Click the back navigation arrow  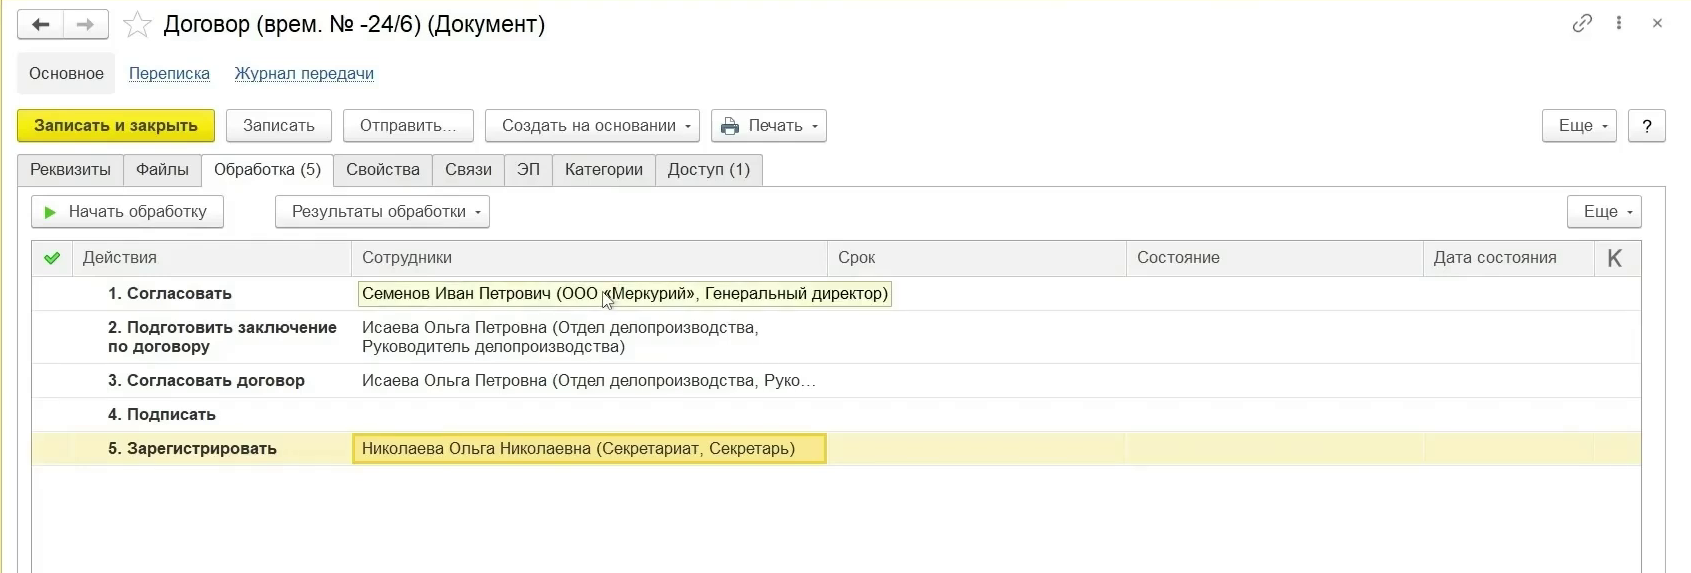(40, 24)
